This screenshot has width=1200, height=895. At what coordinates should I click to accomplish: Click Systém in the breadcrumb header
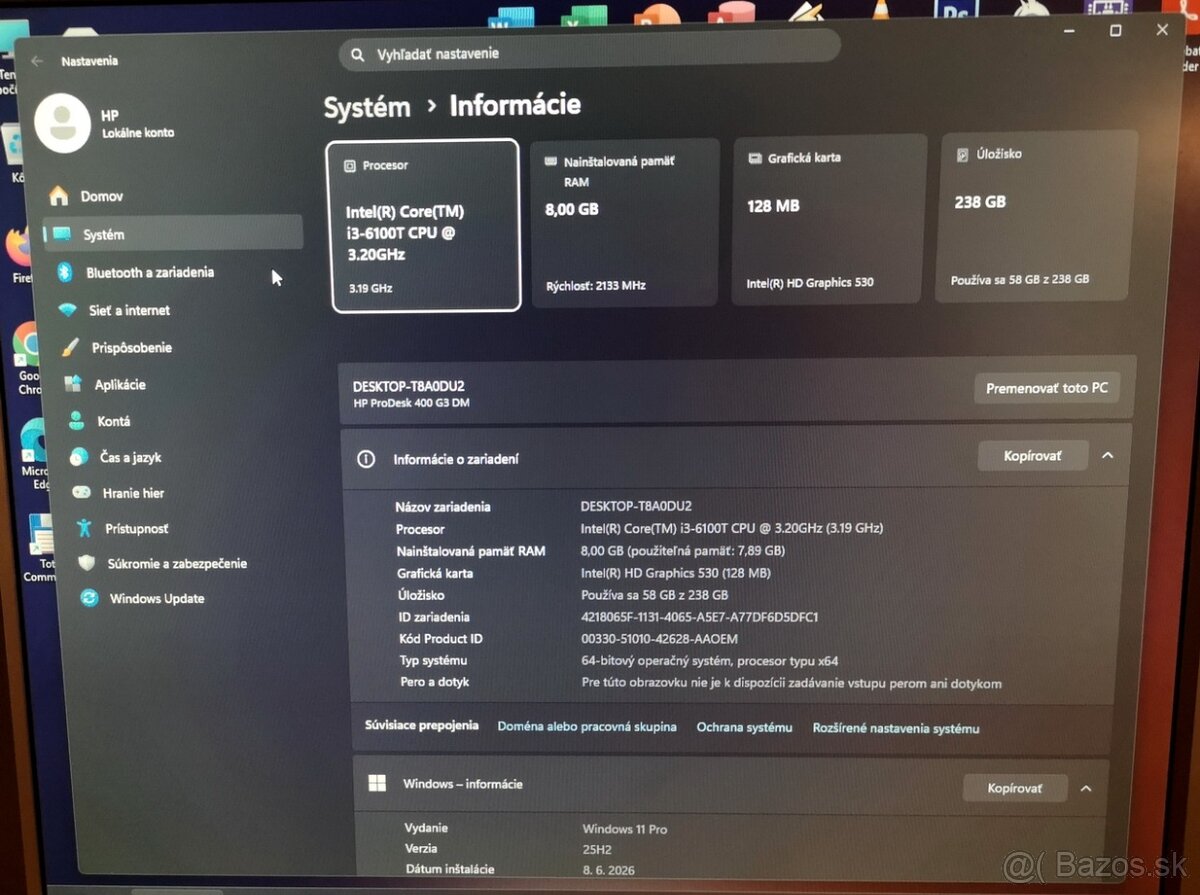pos(367,107)
